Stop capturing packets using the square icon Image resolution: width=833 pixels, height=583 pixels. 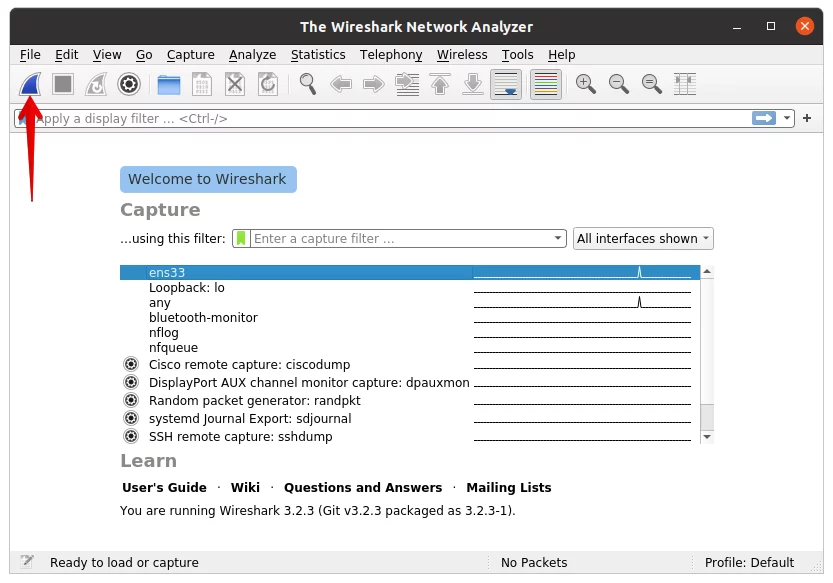coord(63,84)
